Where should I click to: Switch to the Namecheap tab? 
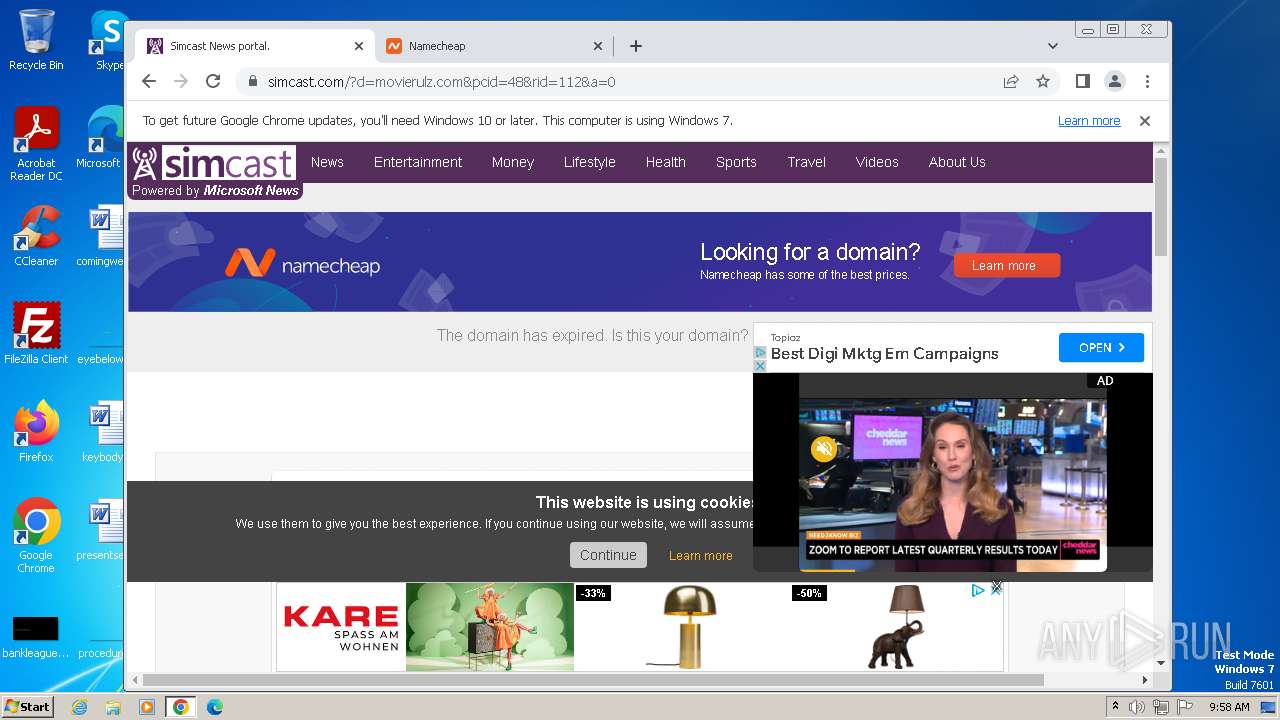click(495, 46)
